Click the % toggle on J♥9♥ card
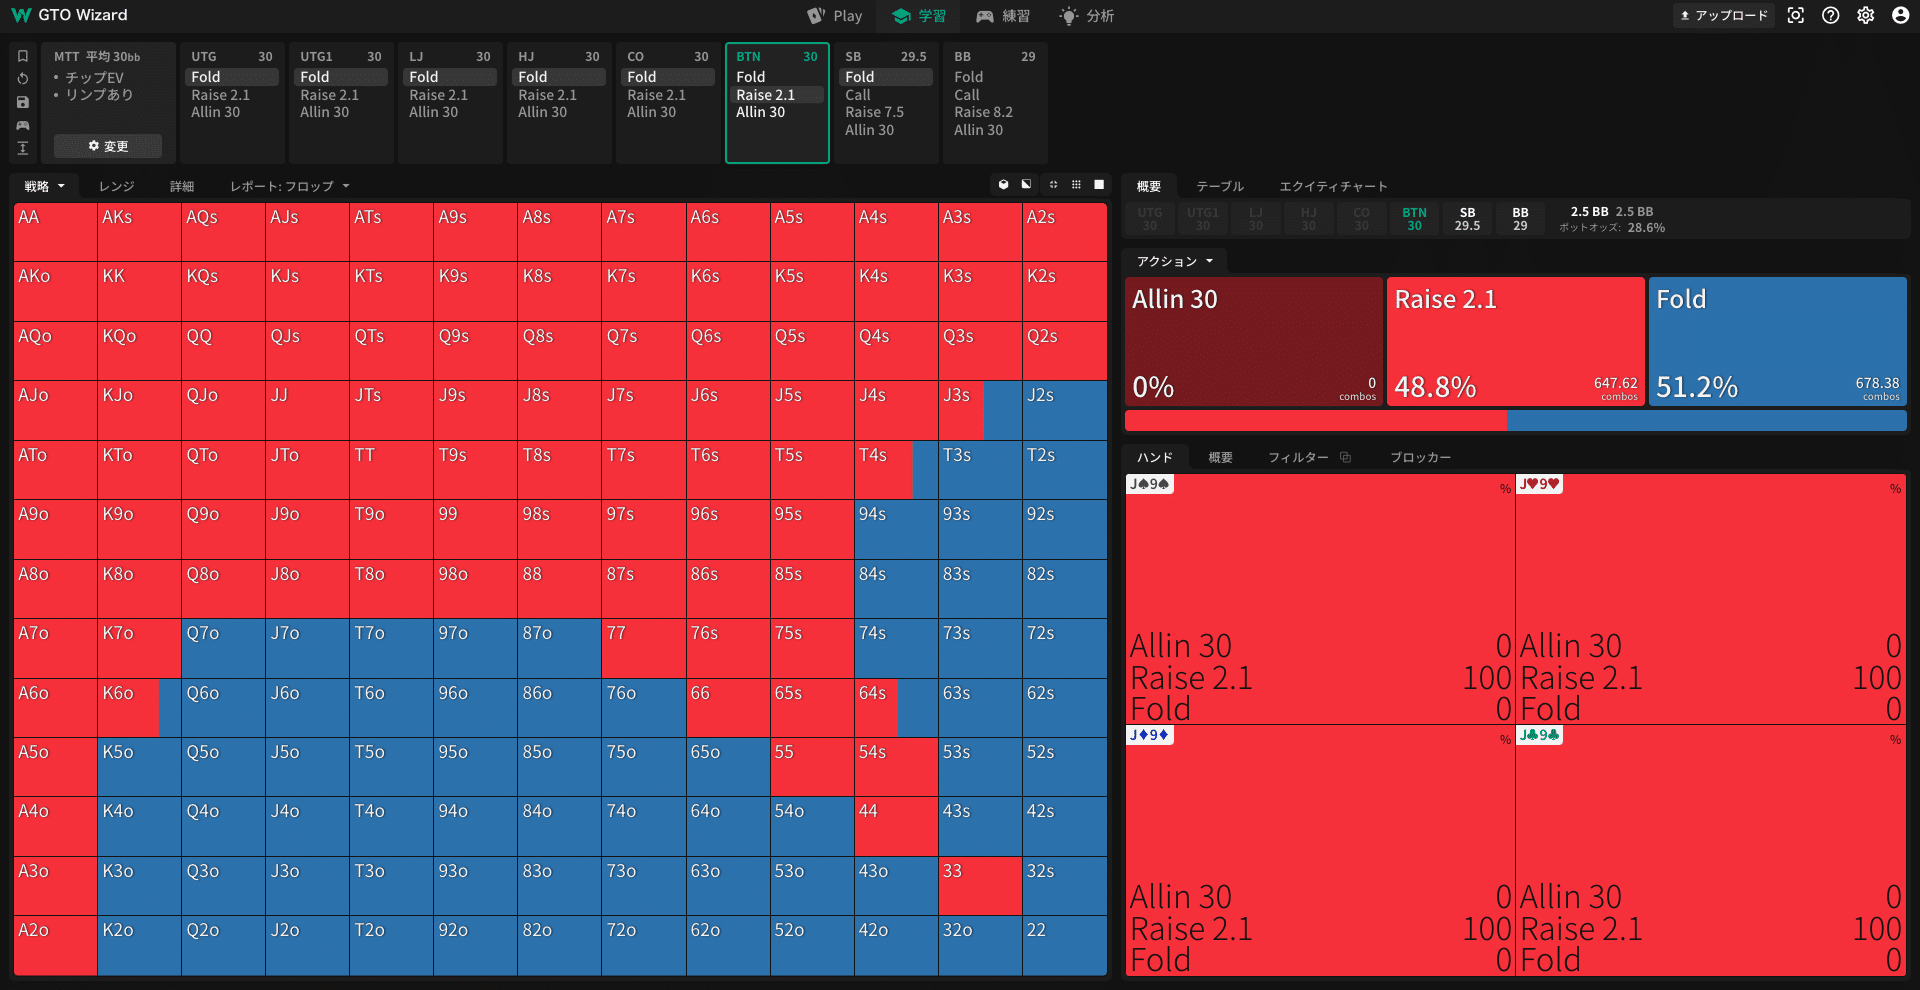 [1895, 489]
